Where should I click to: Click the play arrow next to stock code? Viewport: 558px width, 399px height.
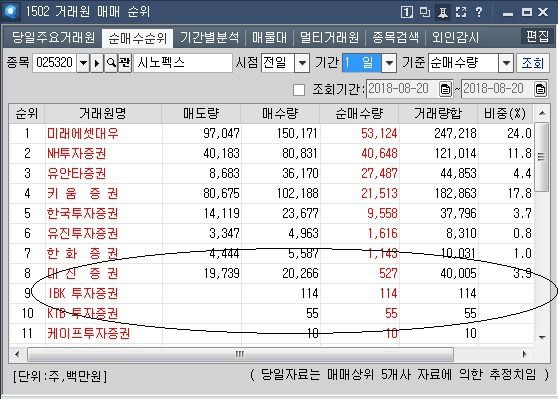[97, 63]
